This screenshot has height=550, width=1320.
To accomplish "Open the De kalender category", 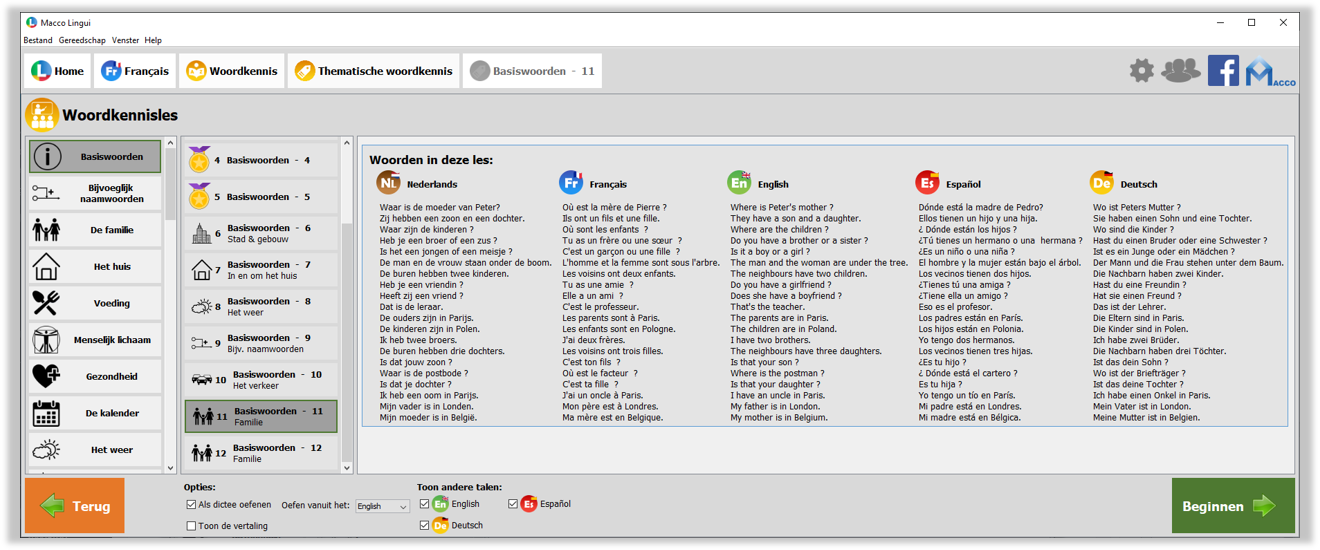I will [94, 413].
